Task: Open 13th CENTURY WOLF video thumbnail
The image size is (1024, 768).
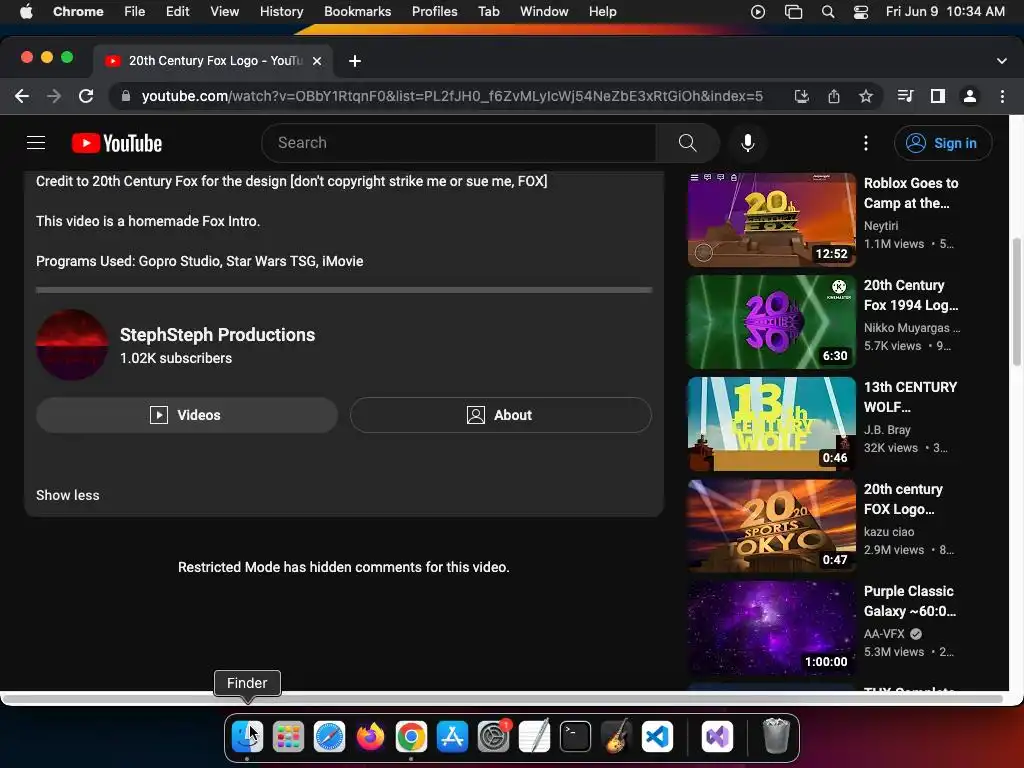Action: pos(771,424)
